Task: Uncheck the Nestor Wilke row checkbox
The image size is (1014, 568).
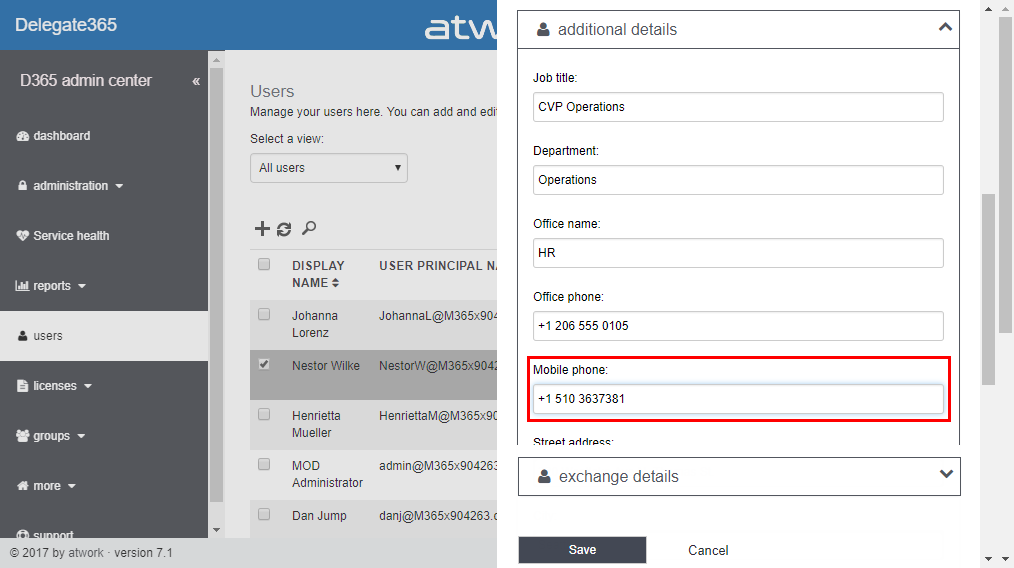Action: tap(264, 364)
